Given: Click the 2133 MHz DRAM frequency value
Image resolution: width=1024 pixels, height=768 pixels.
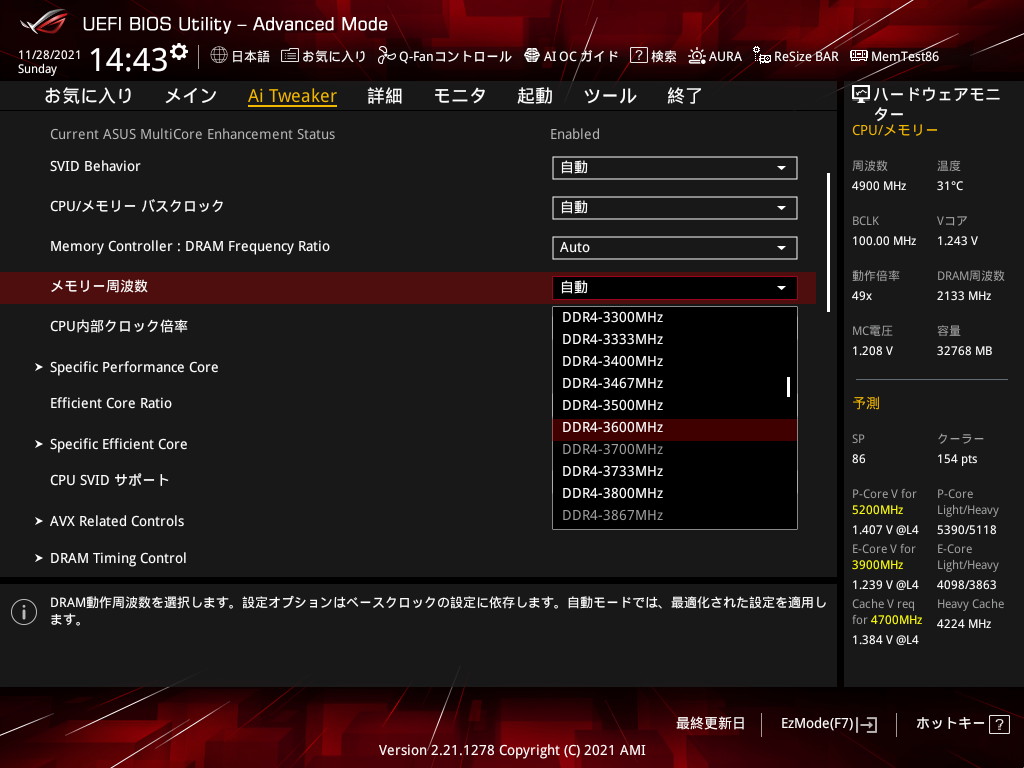Looking at the screenshot, I should pyautogui.click(x=964, y=296).
